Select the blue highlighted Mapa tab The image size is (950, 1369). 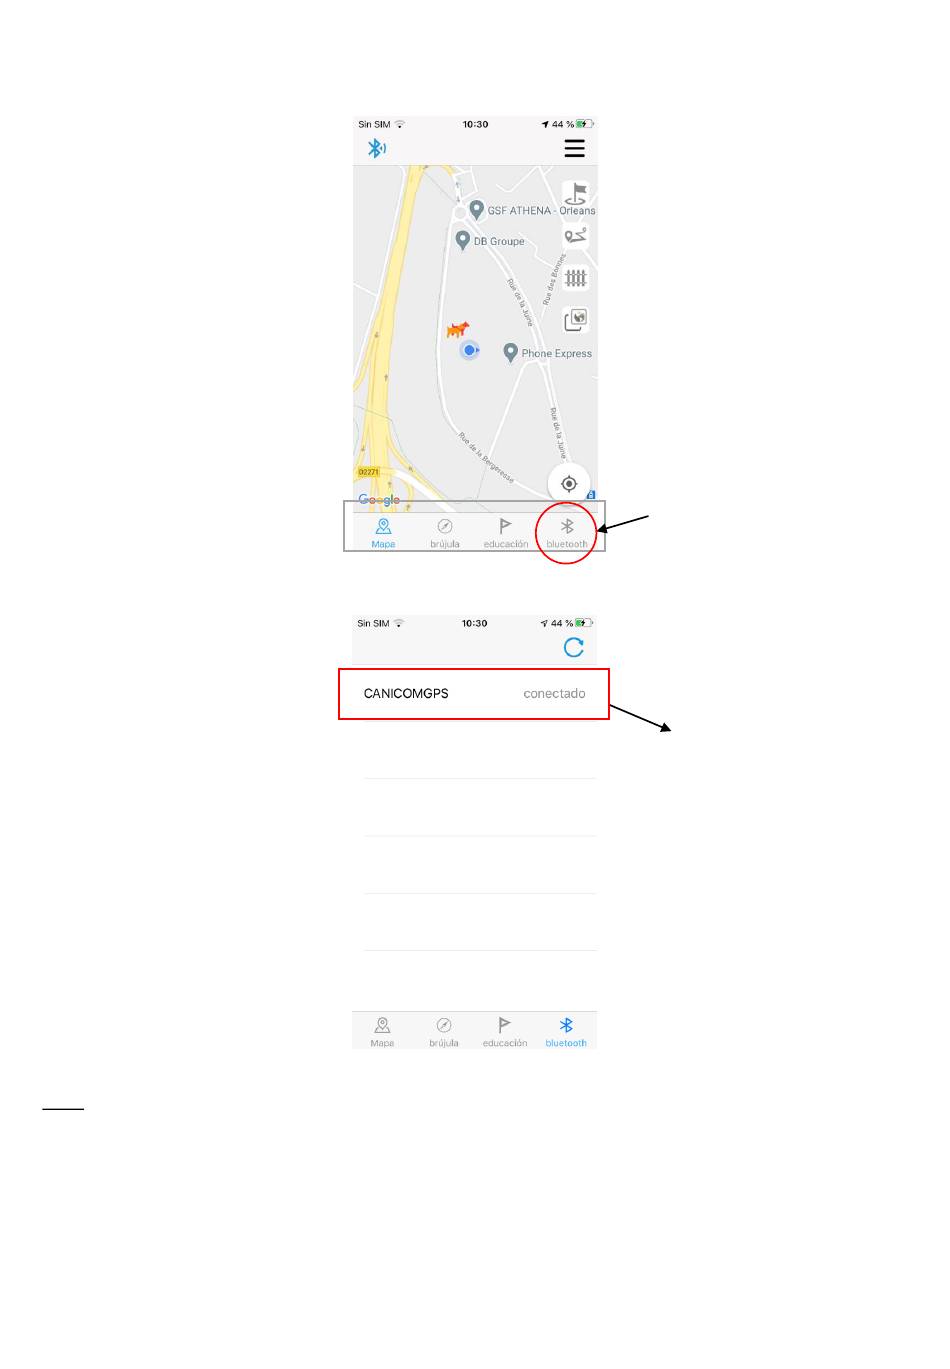coord(383,533)
